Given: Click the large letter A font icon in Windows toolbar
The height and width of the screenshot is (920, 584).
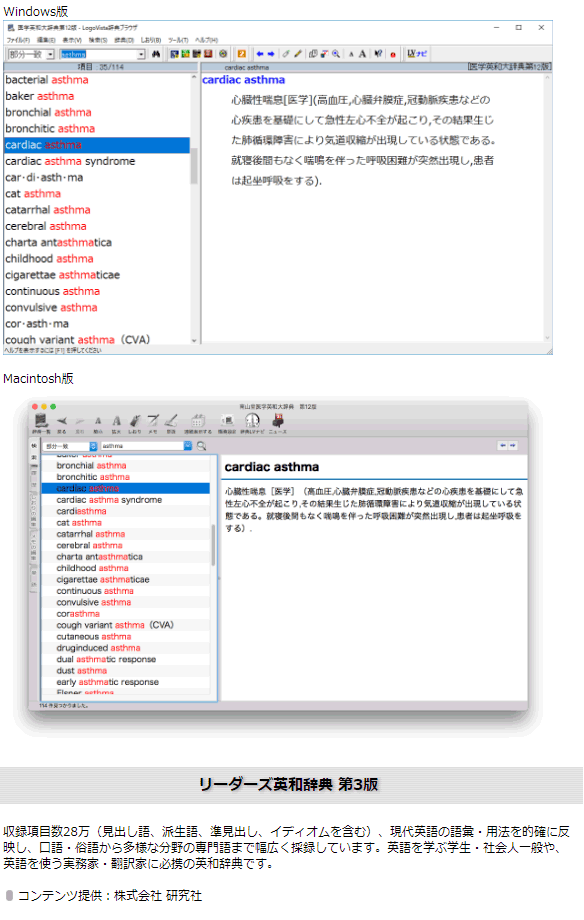Looking at the screenshot, I should point(362,54).
